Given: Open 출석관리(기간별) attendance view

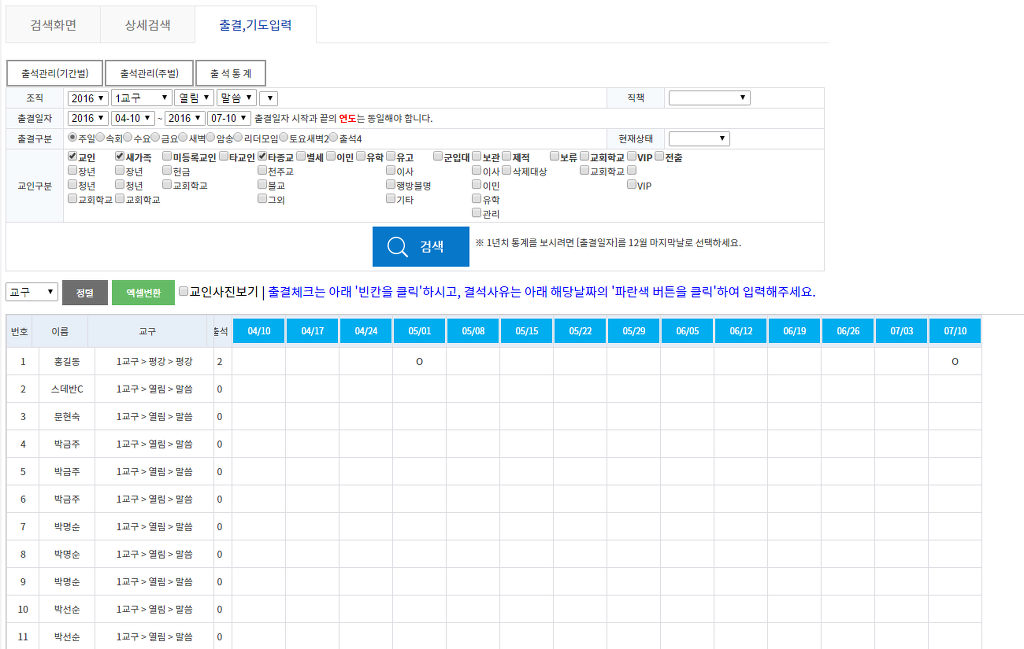Looking at the screenshot, I should pyautogui.click(x=55, y=73).
